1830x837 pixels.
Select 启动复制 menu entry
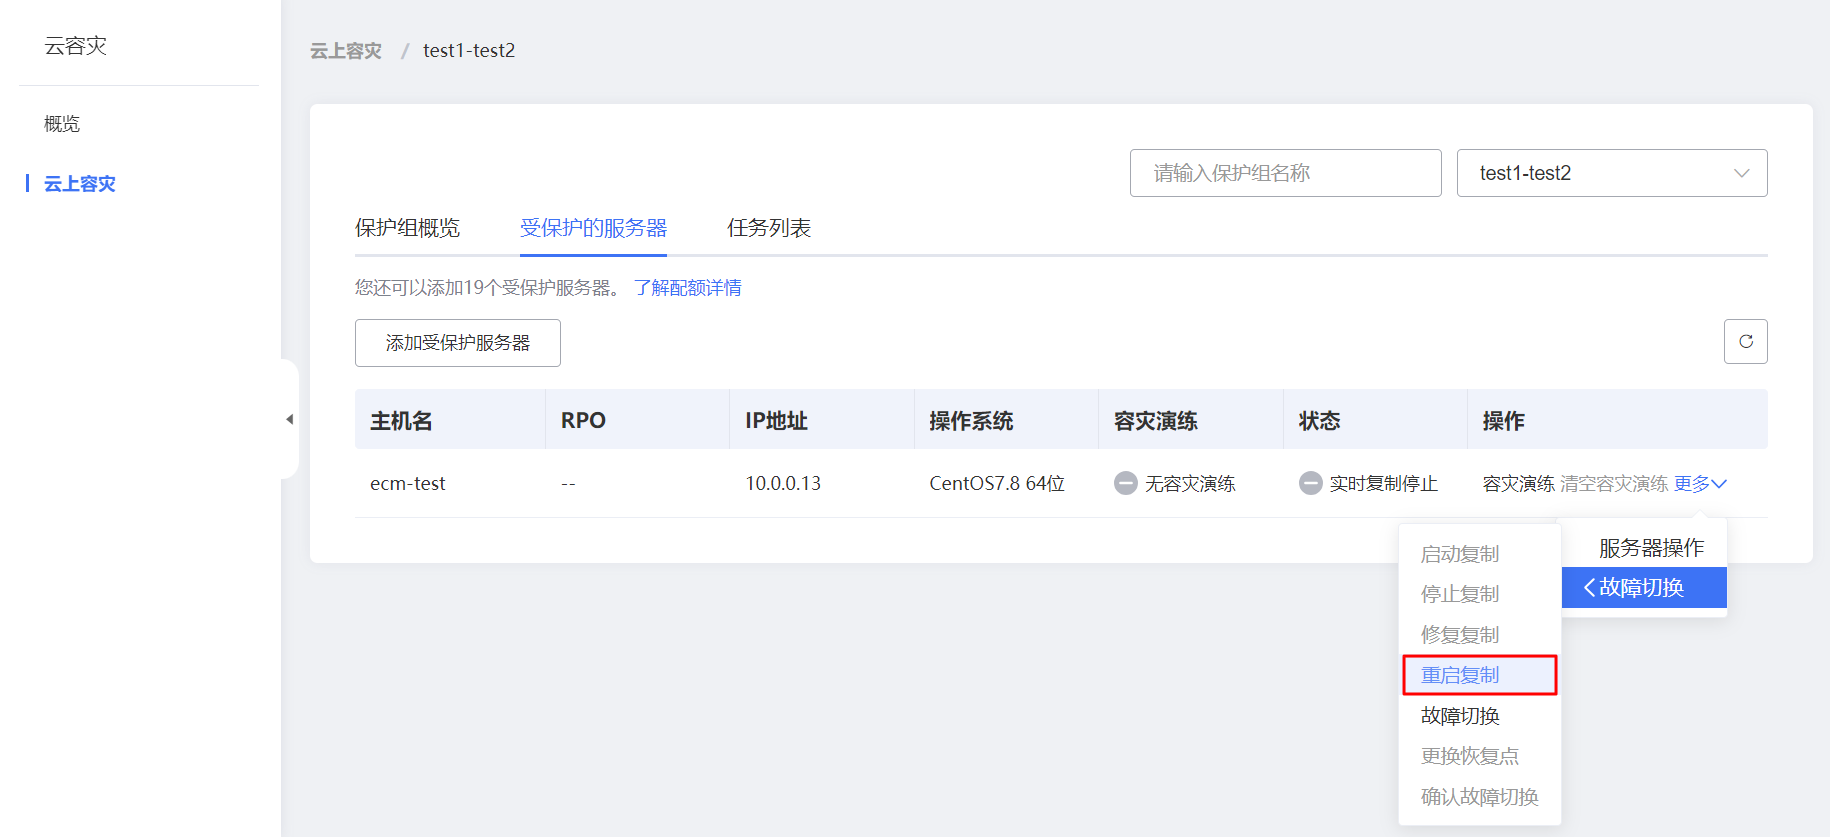point(1460,554)
